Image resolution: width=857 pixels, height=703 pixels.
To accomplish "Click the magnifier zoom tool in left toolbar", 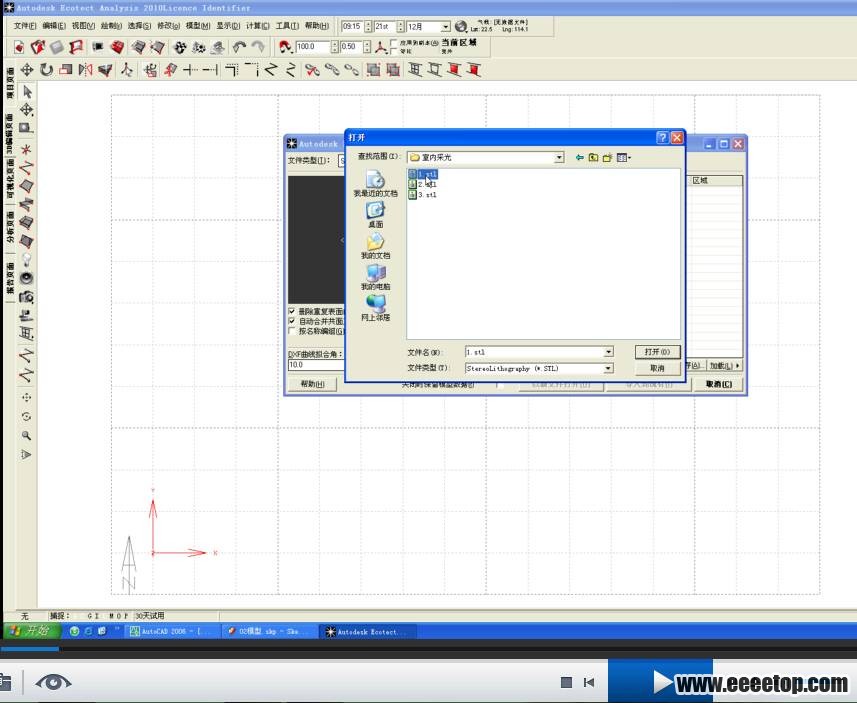I will pyautogui.click(x=26, y=436).
